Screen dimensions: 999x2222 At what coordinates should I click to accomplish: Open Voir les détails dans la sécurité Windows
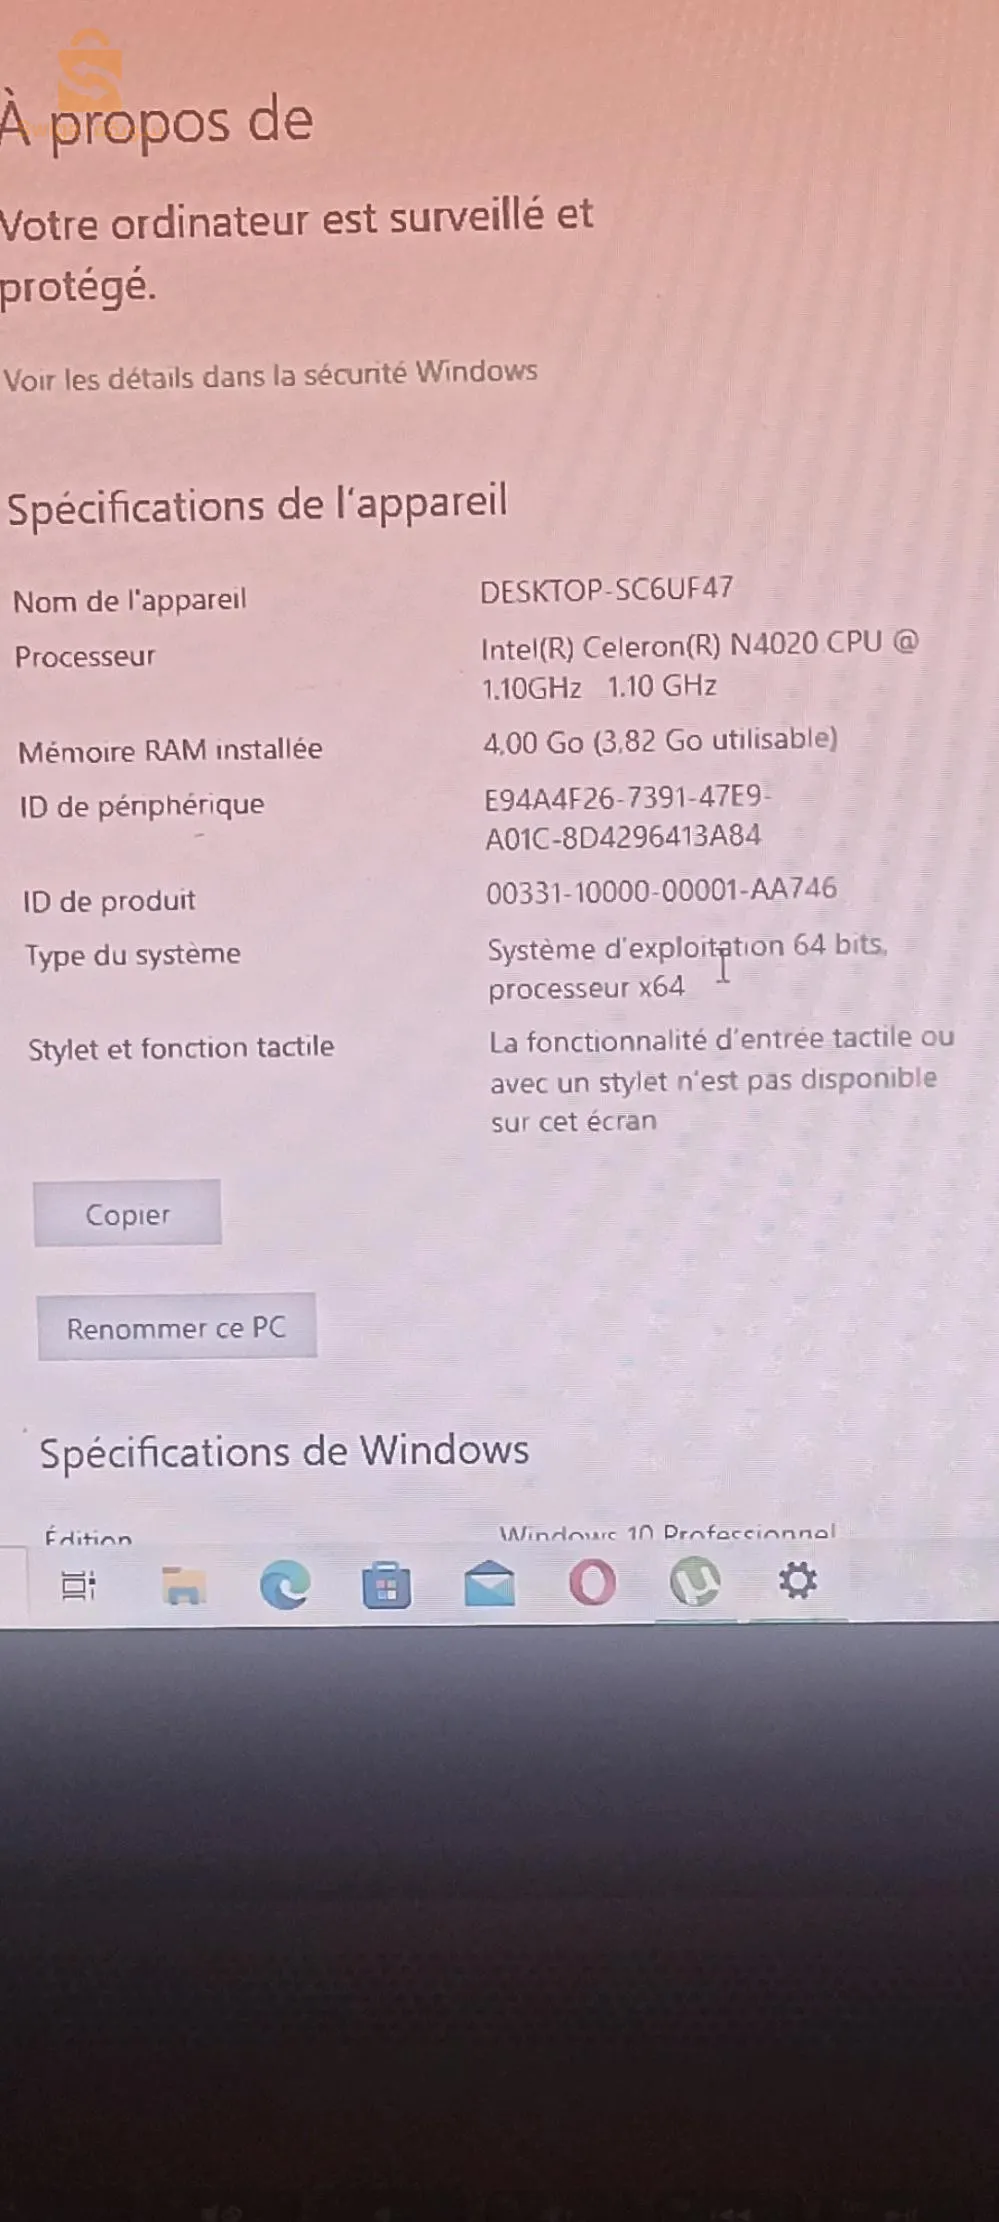point(270,376)
